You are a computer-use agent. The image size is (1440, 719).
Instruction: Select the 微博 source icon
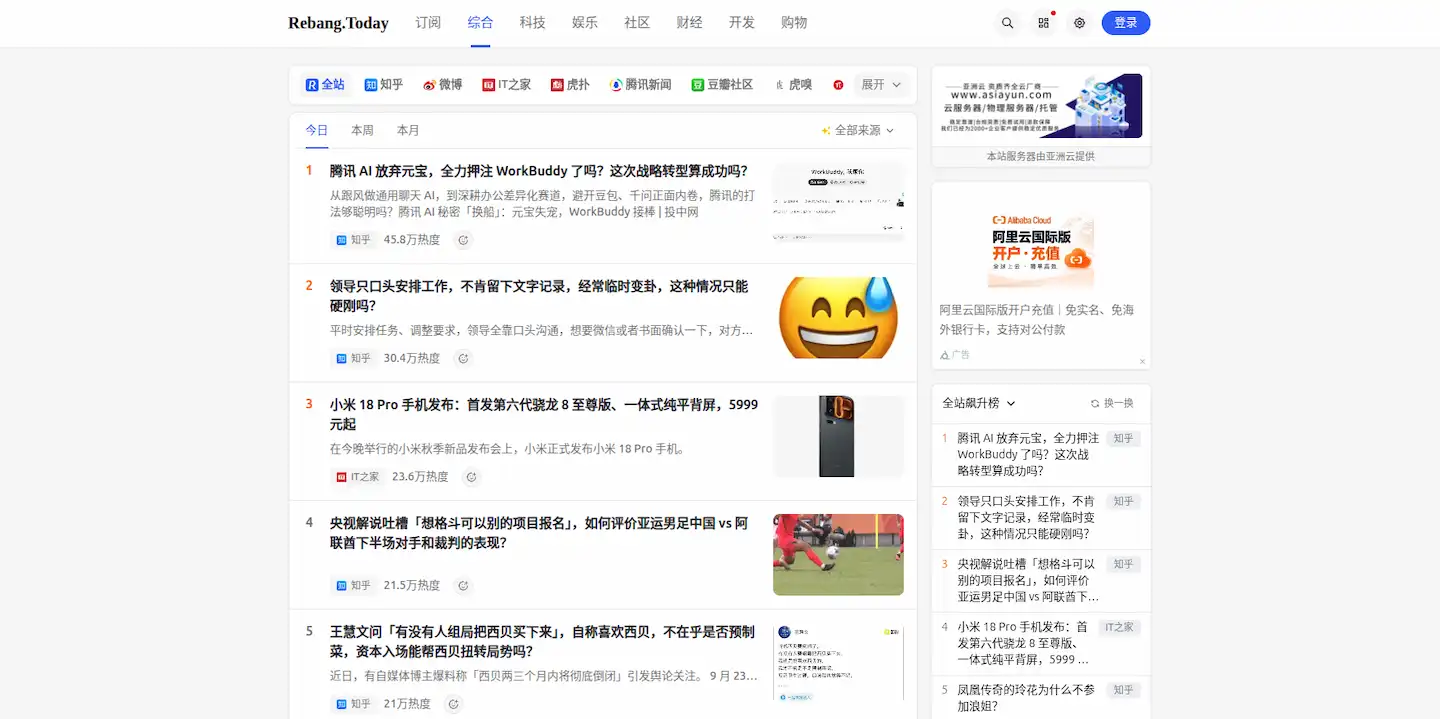coord(443,85)
